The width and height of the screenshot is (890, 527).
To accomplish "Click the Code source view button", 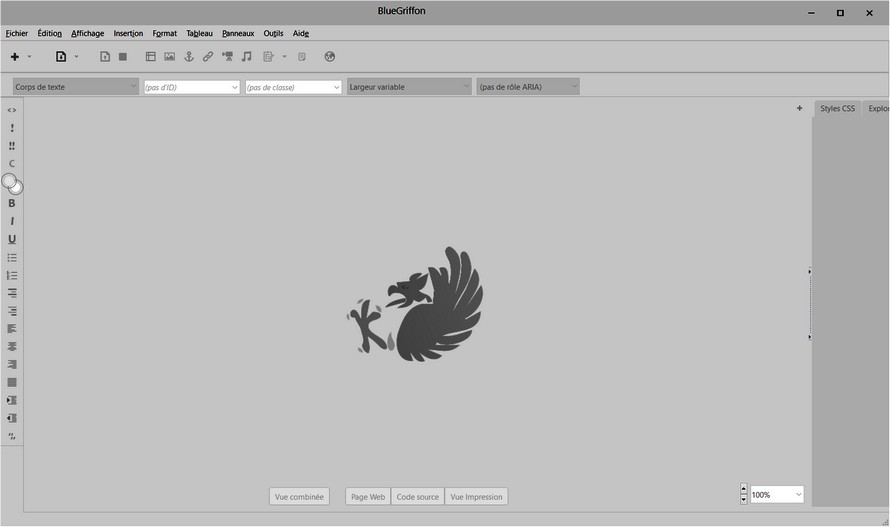I will (417, 497).
